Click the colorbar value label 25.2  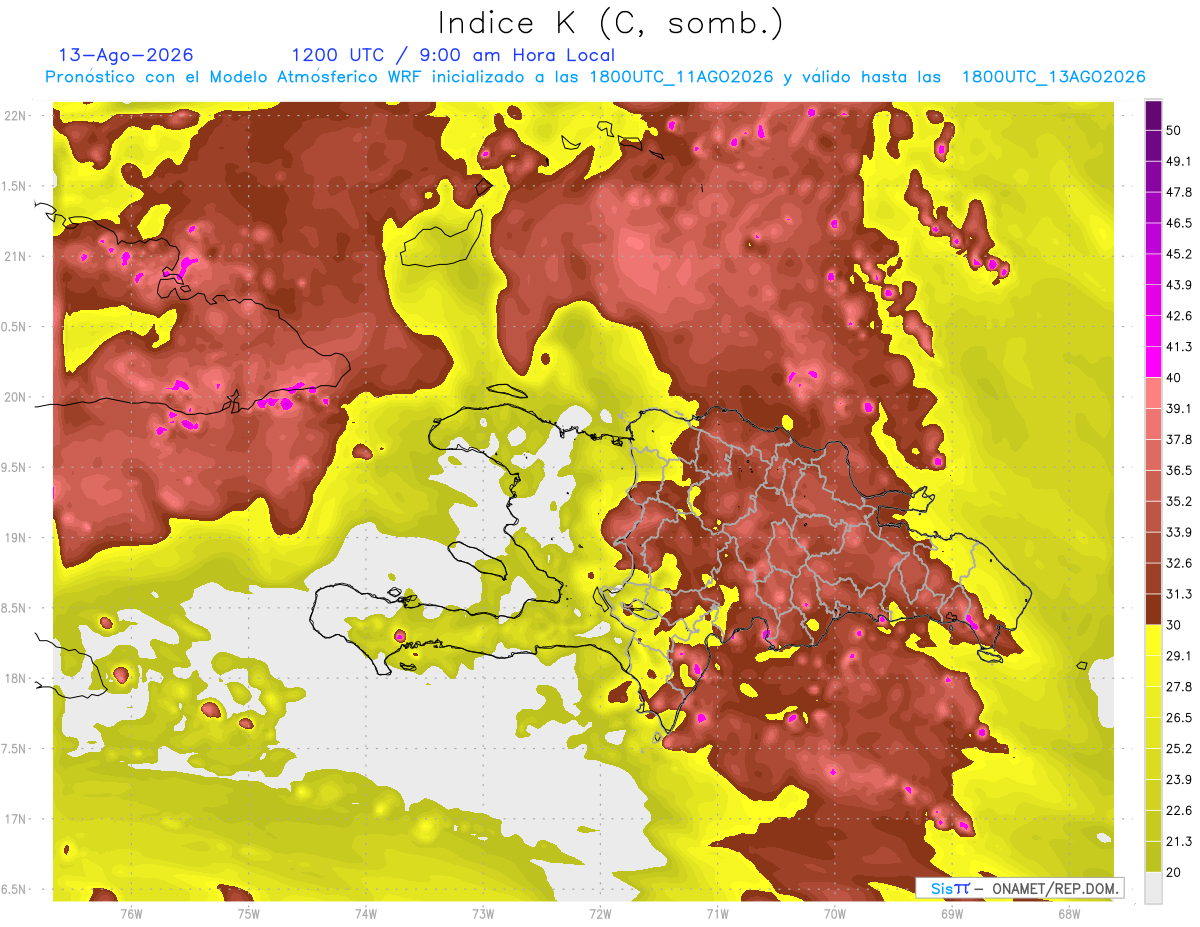pyautogui.click(x=1179, y=749)
